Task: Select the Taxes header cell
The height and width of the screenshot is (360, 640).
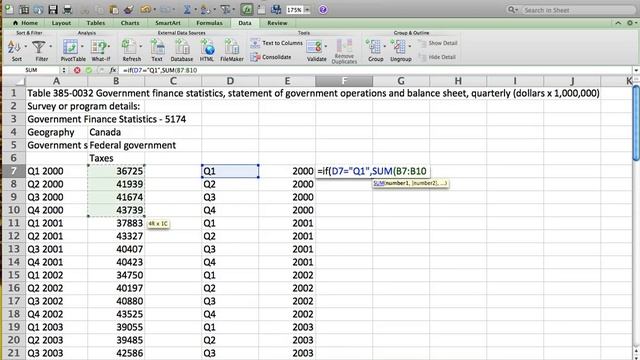Action: 116,158
